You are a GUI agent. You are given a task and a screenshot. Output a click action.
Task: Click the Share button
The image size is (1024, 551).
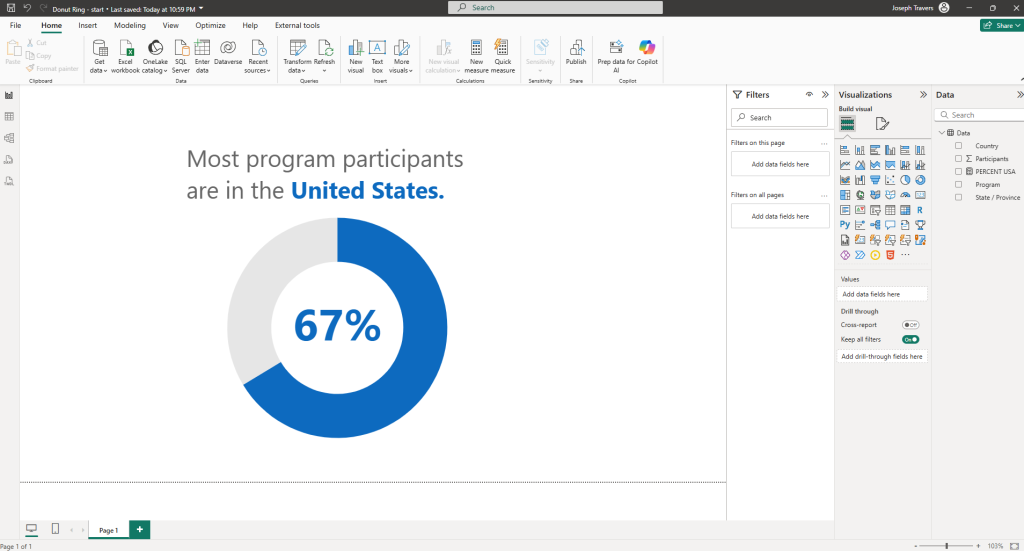[x=1000, y=25]
